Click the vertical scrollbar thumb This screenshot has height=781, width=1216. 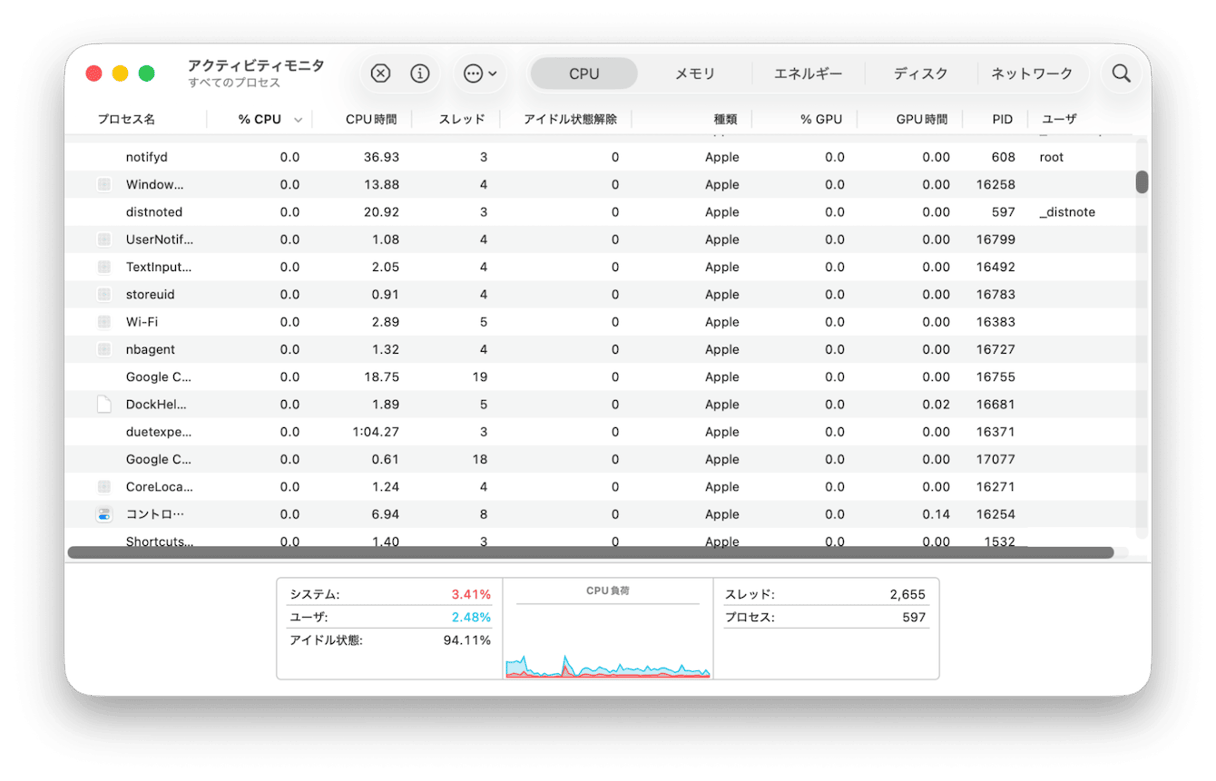(1142, 182)
